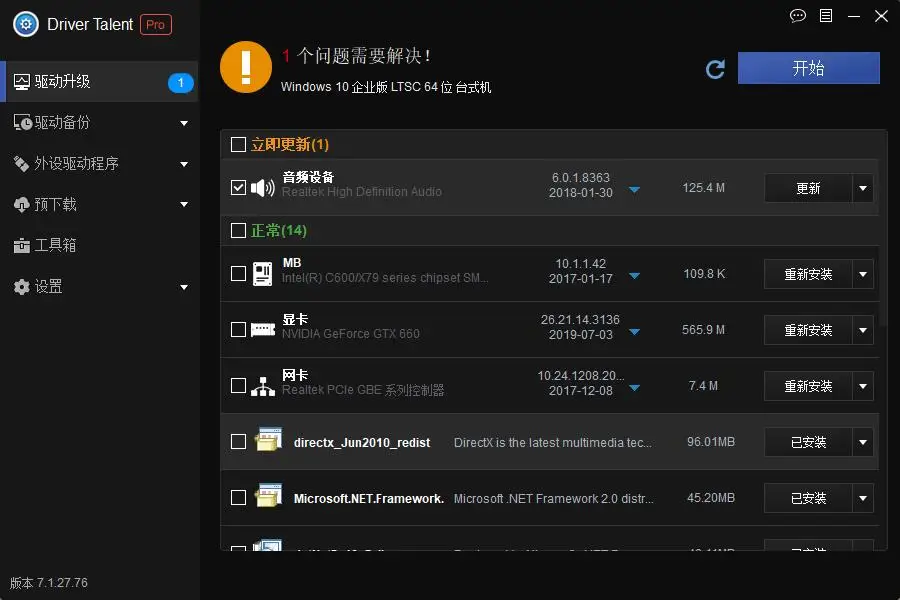900x600 pixels.
Task: Open arrow beside MB 重新安装 button
Action: [x=863, y=274]
